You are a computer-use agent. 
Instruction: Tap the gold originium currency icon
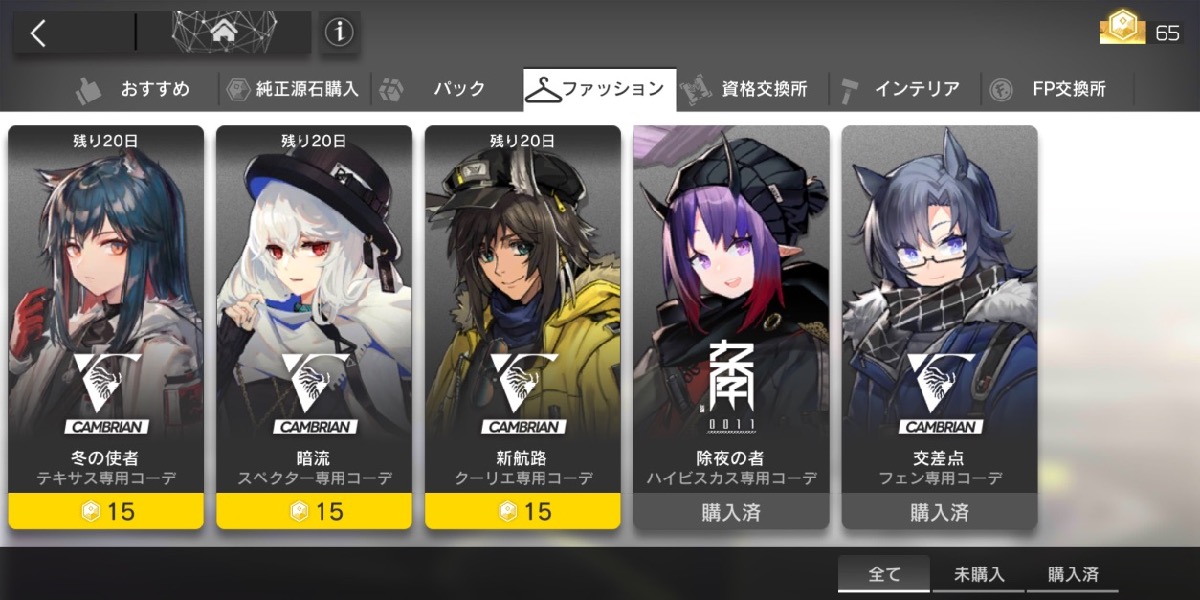click(x=1123, y=31)
